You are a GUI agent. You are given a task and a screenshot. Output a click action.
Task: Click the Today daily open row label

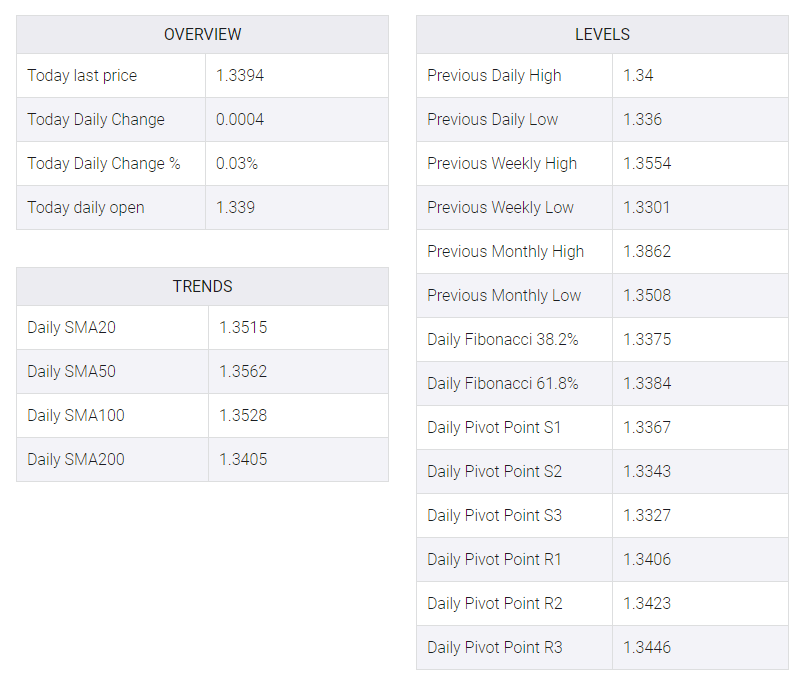86,208
